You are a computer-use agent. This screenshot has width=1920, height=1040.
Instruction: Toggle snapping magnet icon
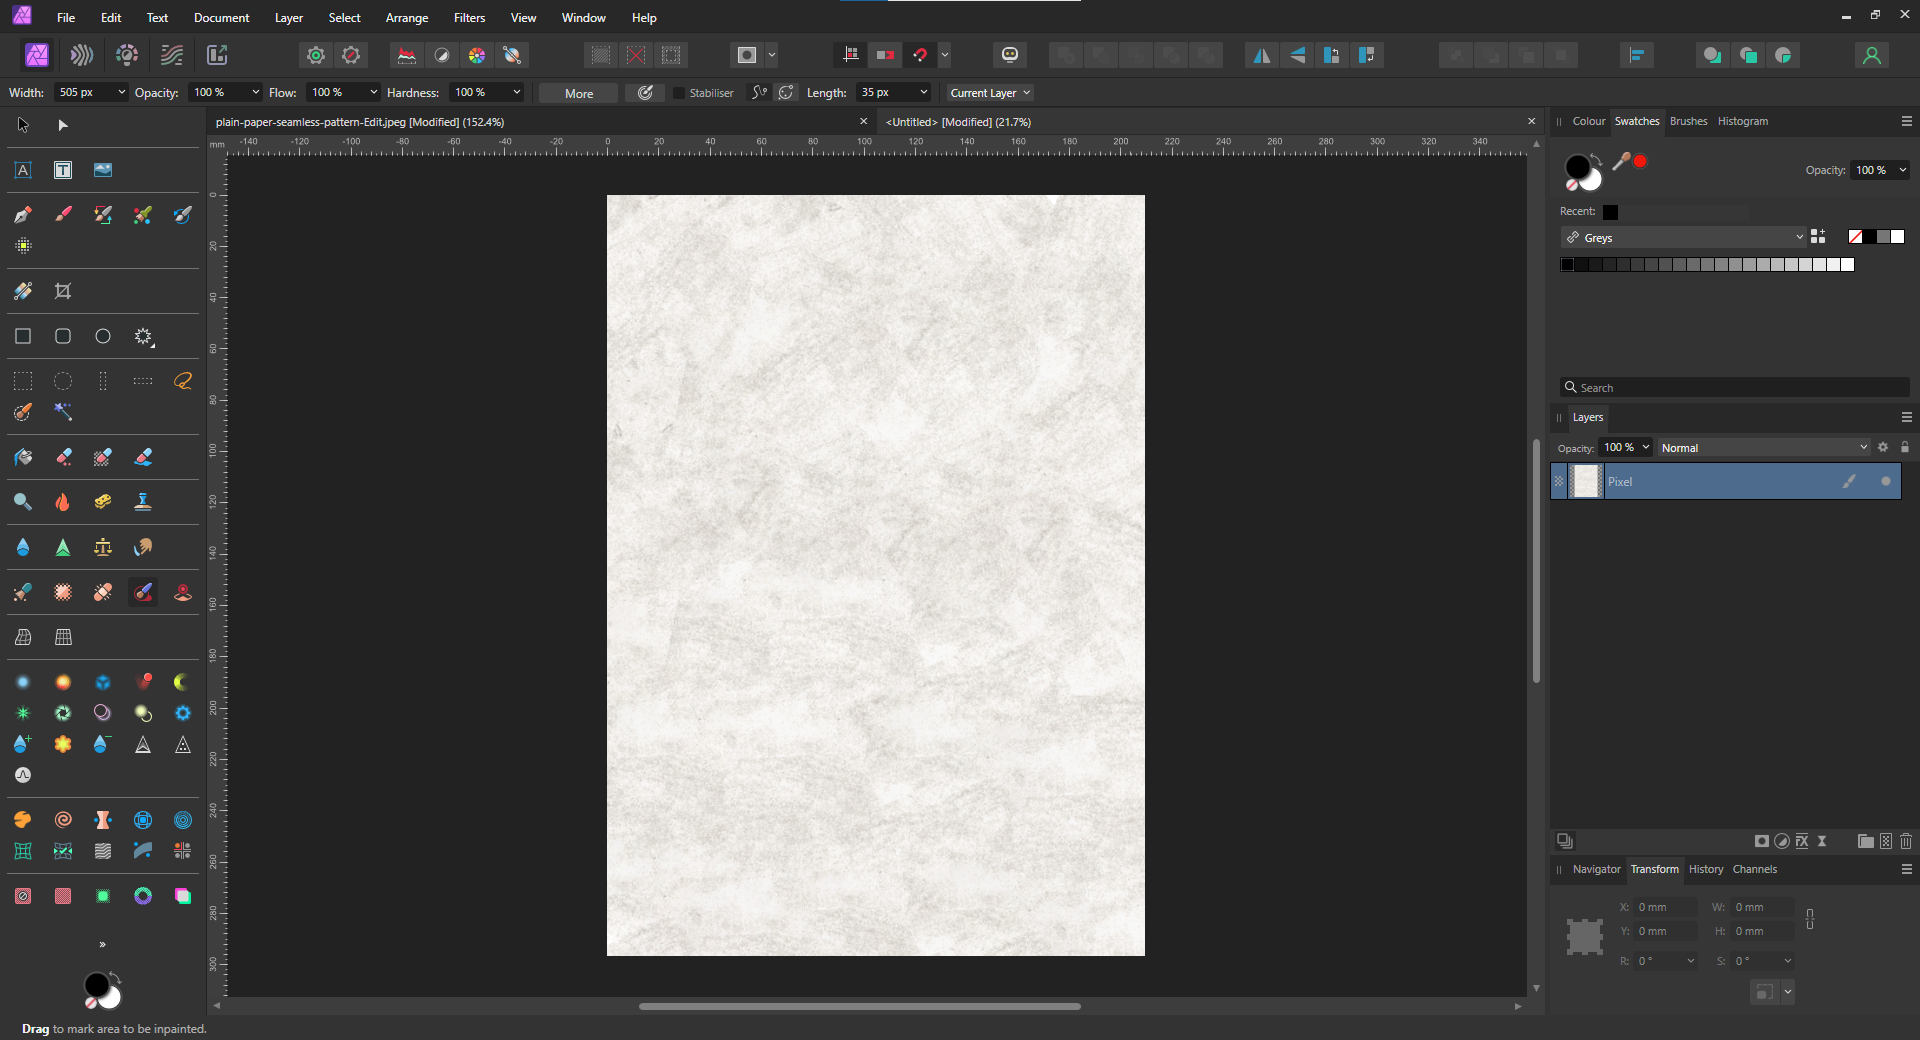click(x=920, y=55)
